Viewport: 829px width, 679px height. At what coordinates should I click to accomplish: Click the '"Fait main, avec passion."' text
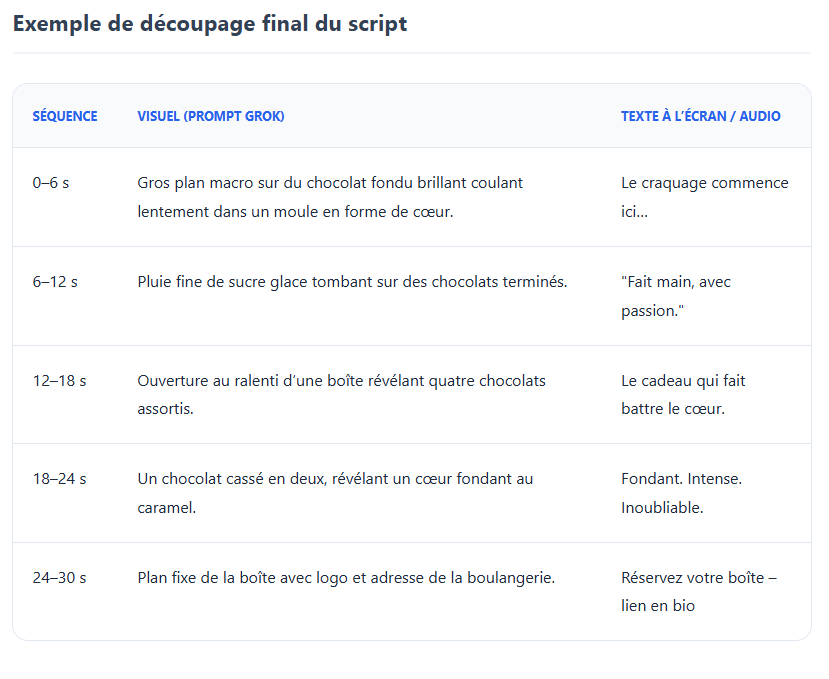point(676,296)
